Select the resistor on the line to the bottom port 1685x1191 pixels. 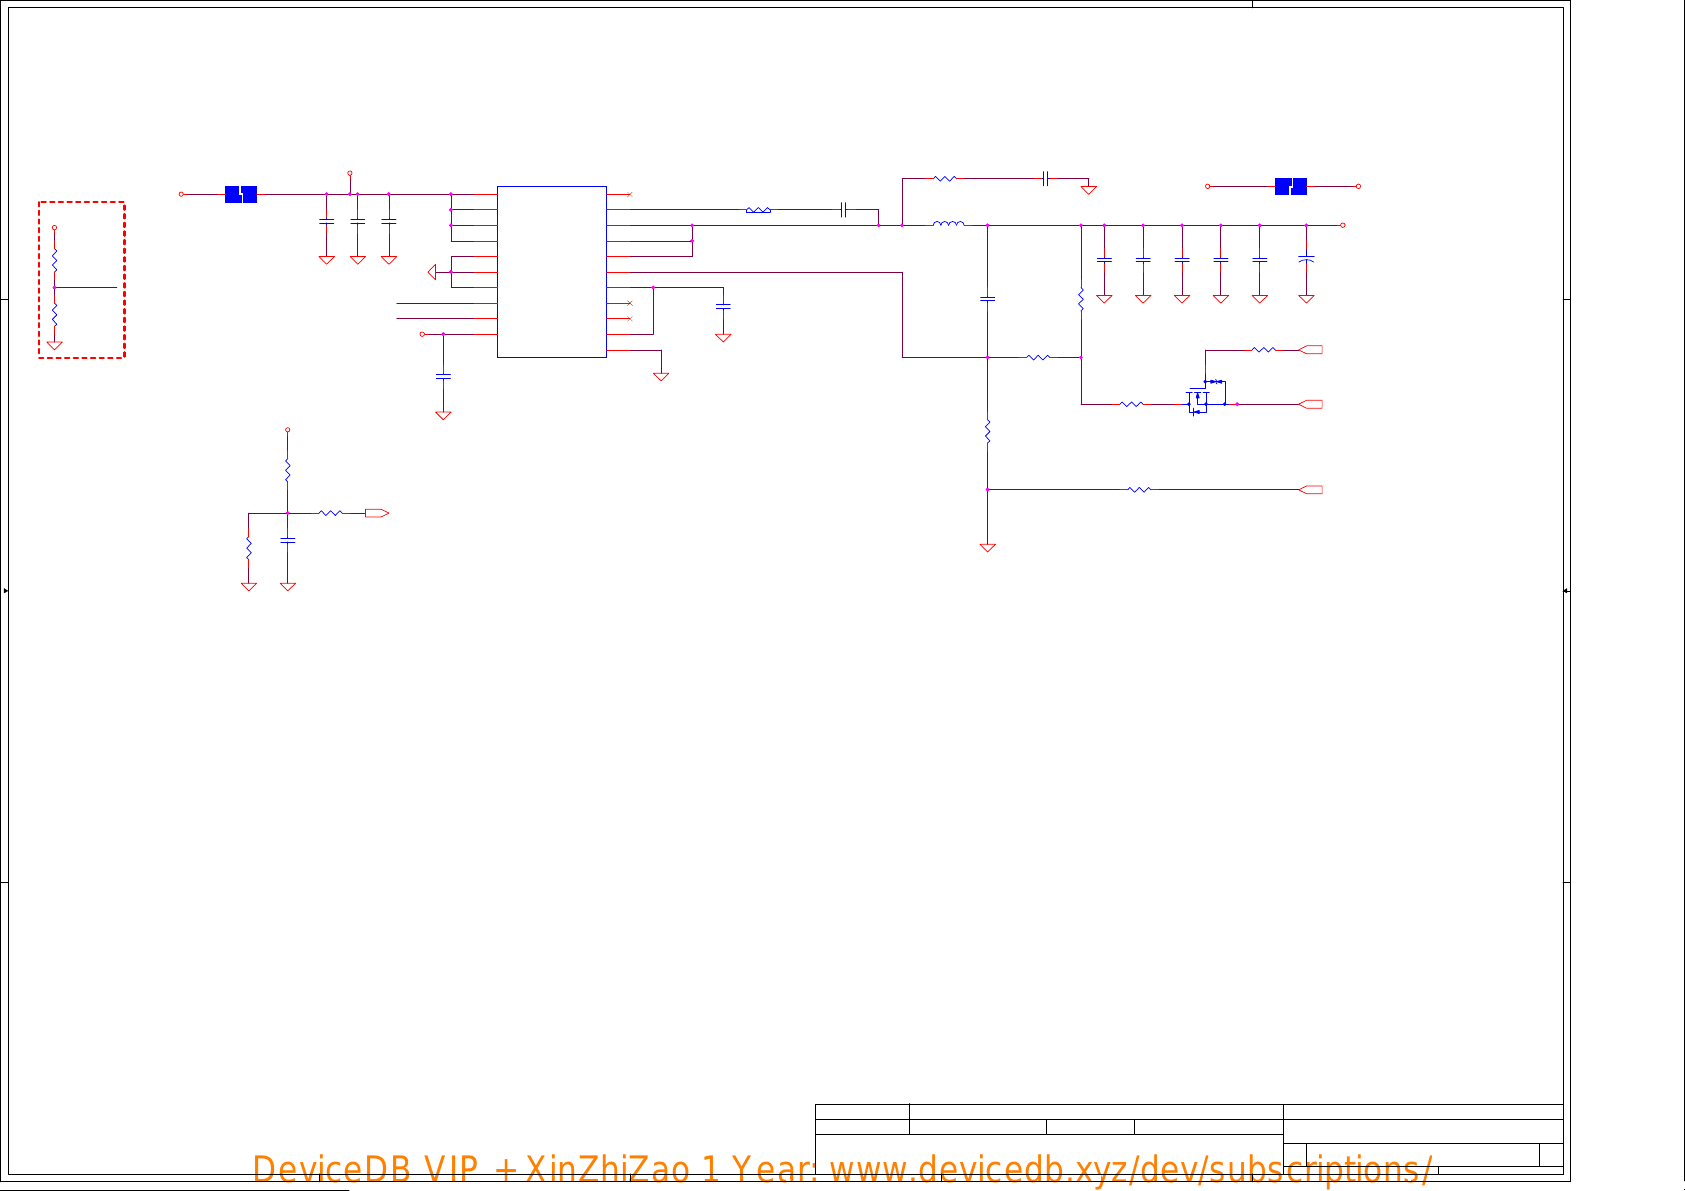tap(1139, 489)
